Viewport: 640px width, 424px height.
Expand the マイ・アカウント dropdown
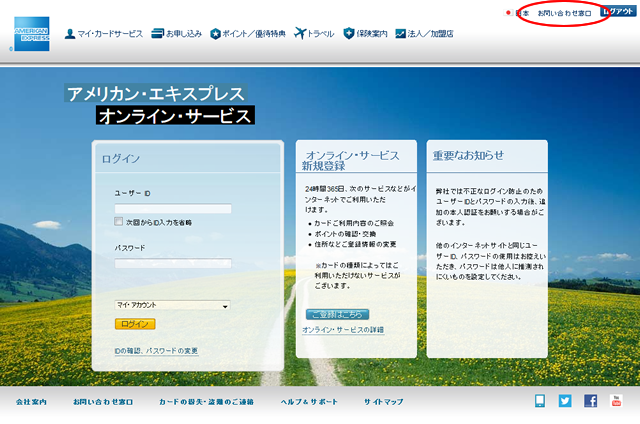[172, 305]
